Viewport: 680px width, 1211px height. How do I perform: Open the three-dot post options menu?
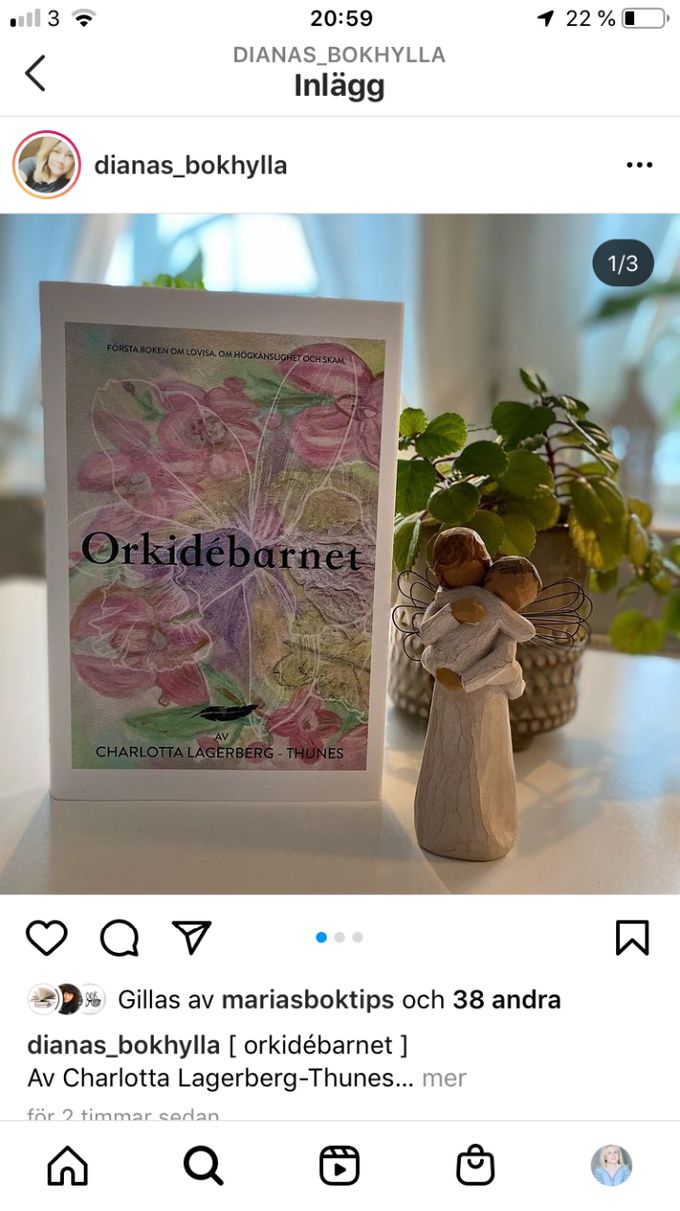pyautogui.click(x=639, y=165)
